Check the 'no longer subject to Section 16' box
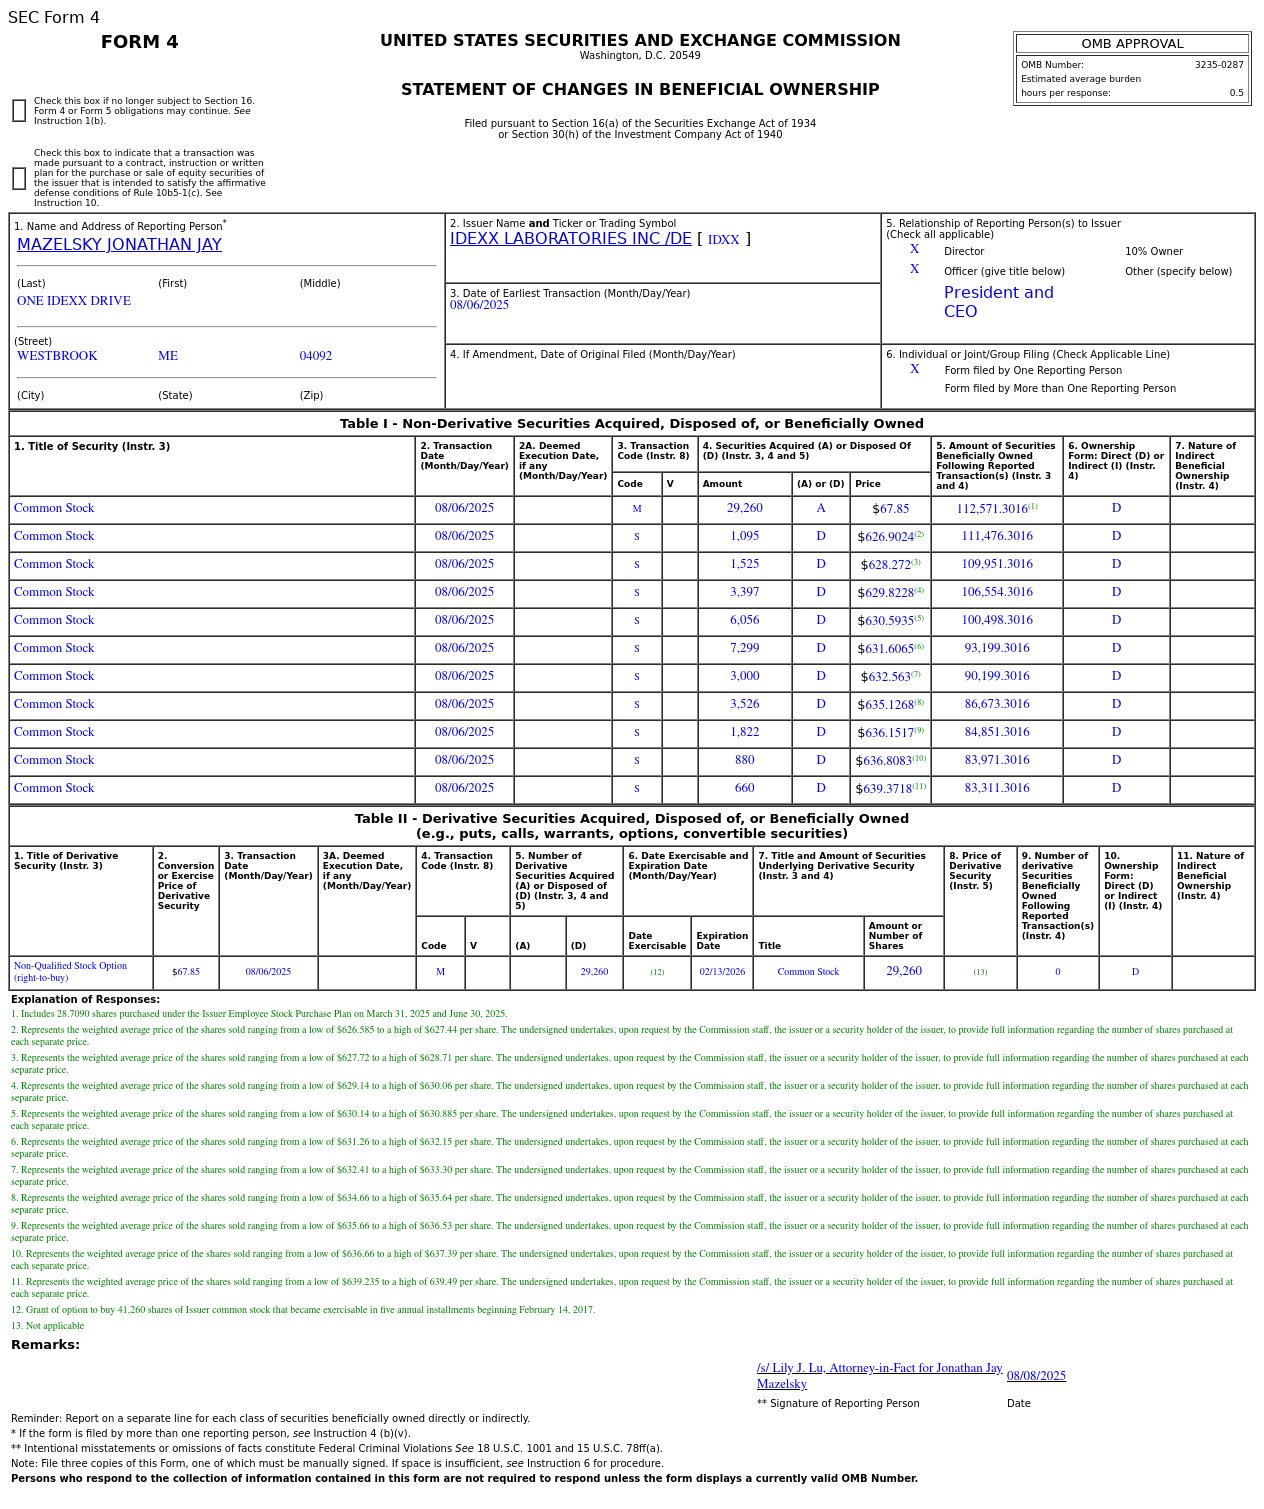This screenshot has height=1509, width=1264. 19,111
